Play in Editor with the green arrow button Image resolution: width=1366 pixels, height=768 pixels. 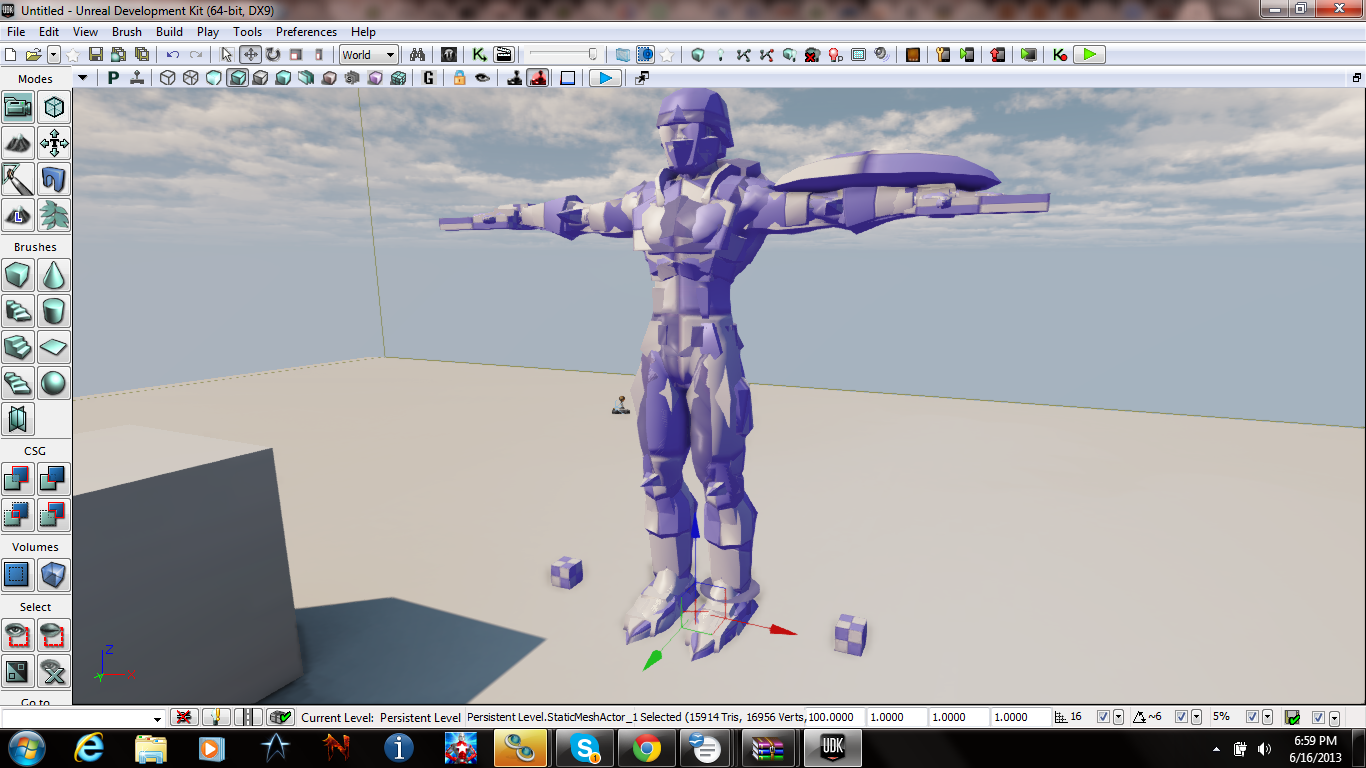click(1090, 55)
